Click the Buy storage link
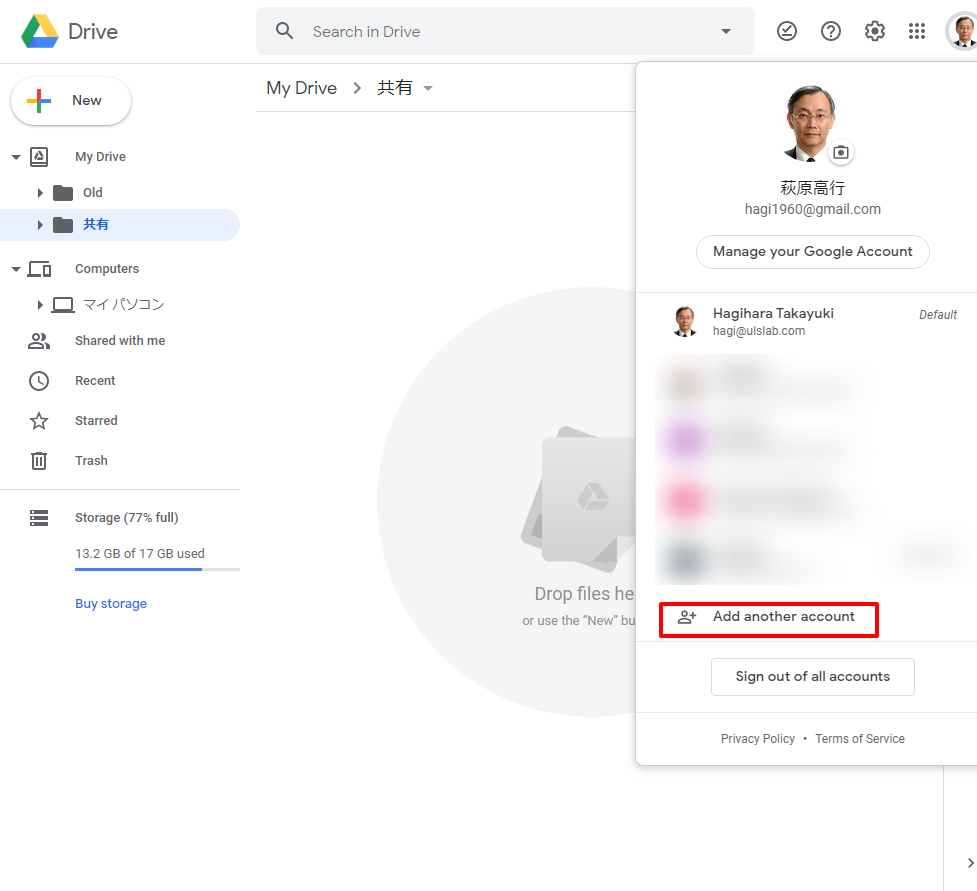 coord(111,604)
